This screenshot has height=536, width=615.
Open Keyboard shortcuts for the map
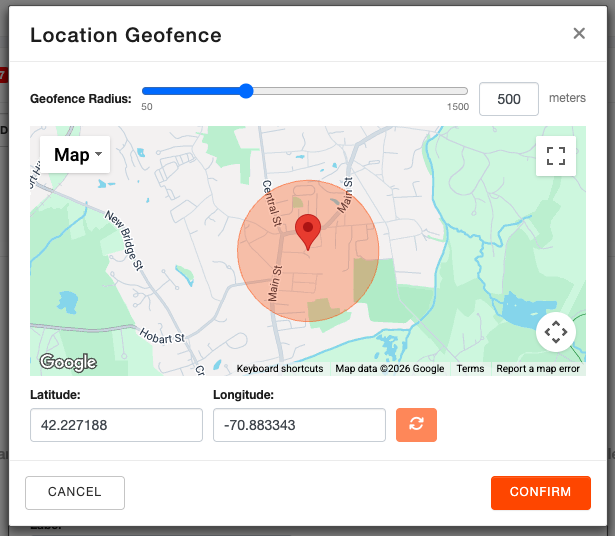pos(280,369)
